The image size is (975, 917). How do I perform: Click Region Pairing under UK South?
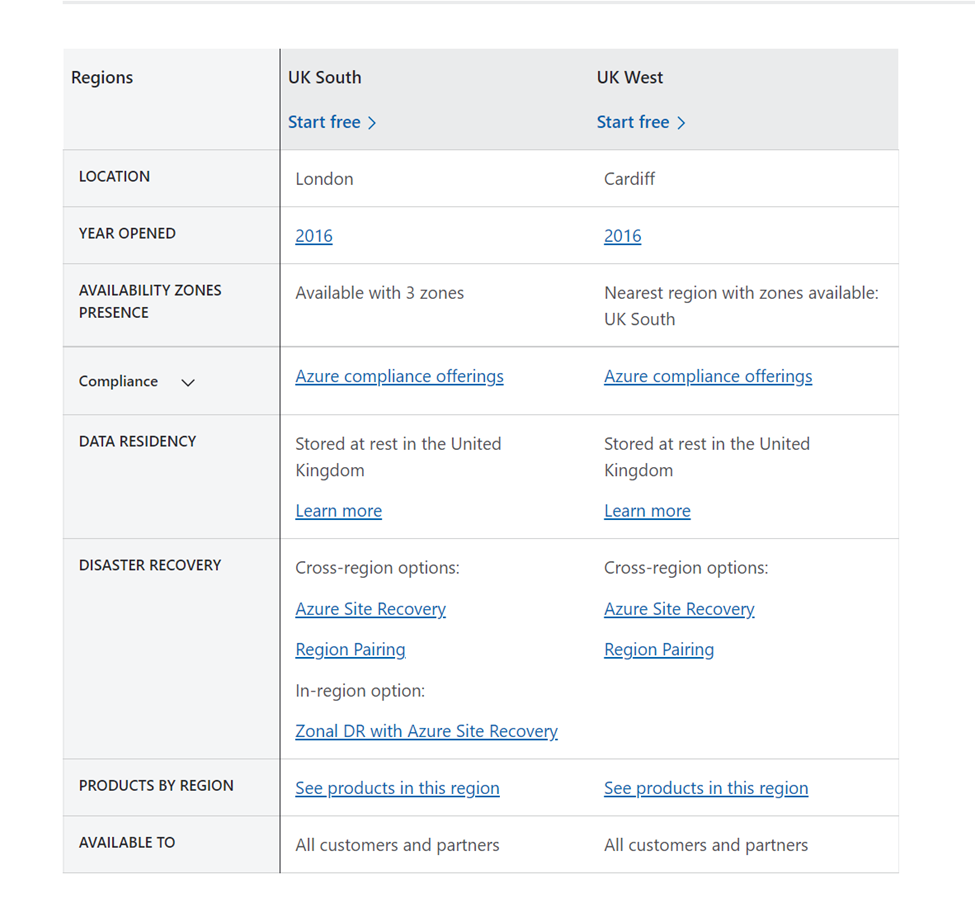pos(350,650)
